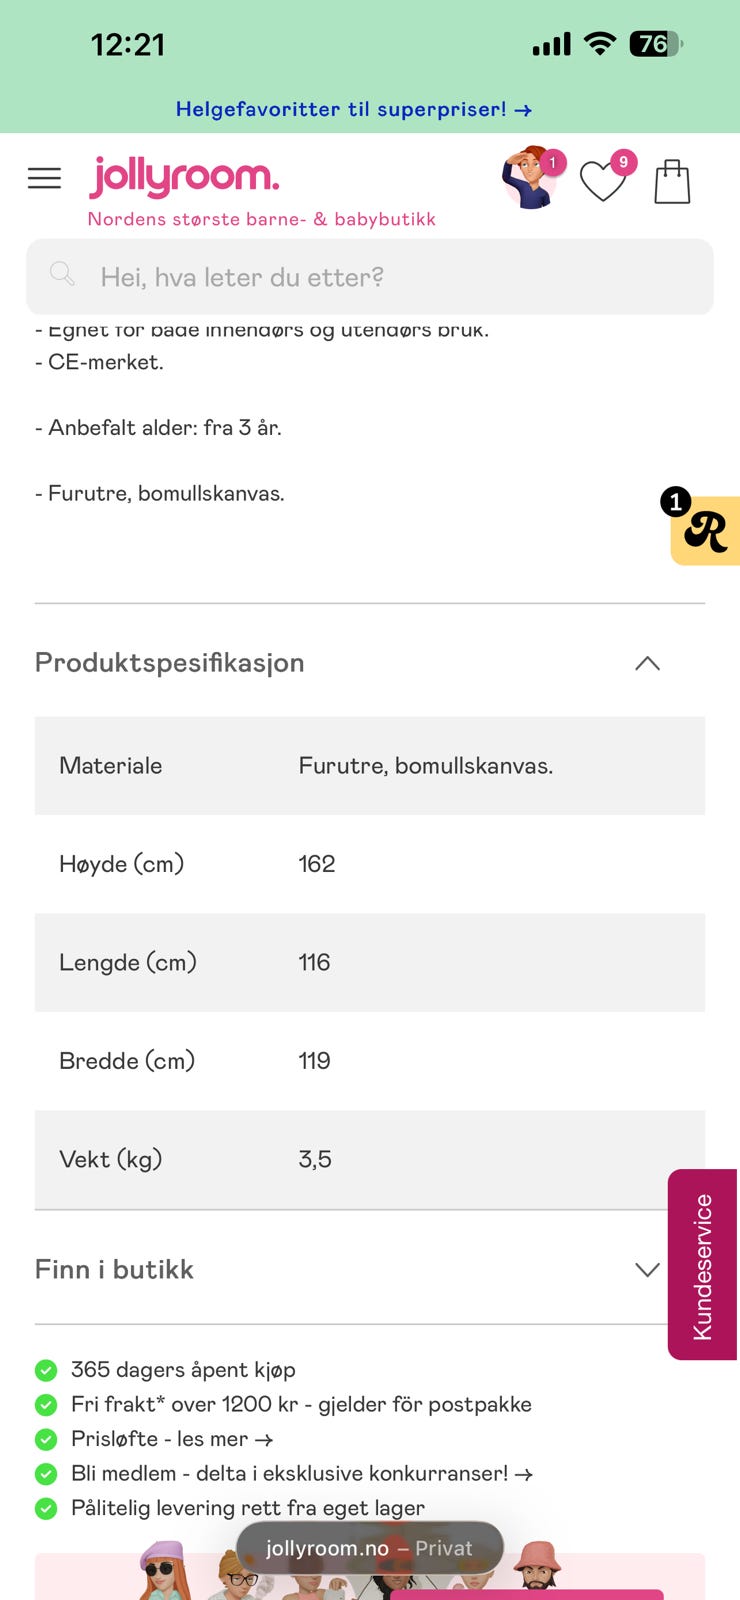Tap the search magnifier icon
740x1600 pixels.
point(62,274)
